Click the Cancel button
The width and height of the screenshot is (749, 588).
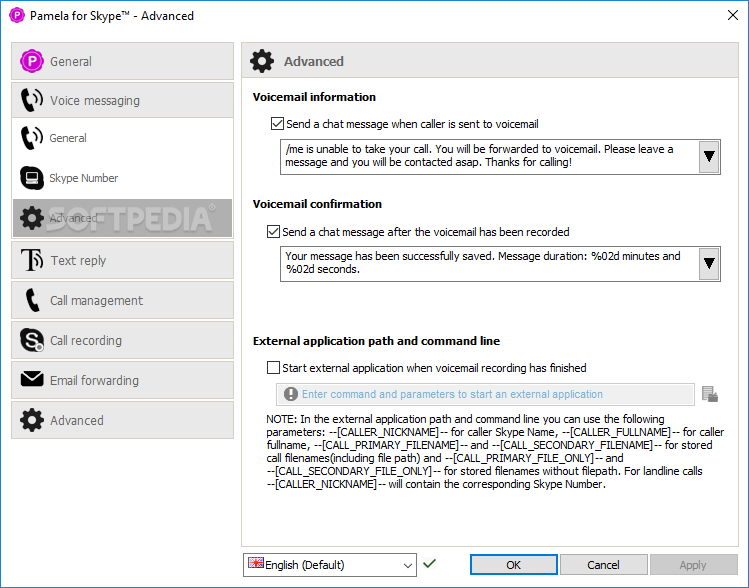coord(603,565)
